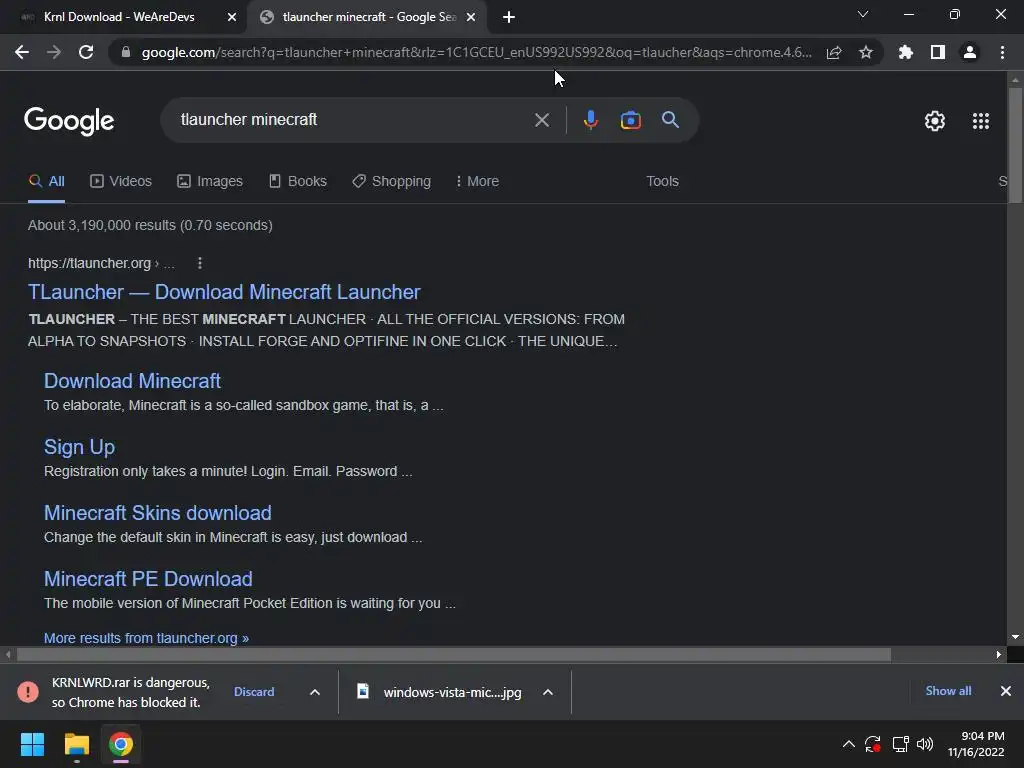Open TLauncher — Download Minecraft Launcher result
The image size is (1024, 768).
coord(224,292)
